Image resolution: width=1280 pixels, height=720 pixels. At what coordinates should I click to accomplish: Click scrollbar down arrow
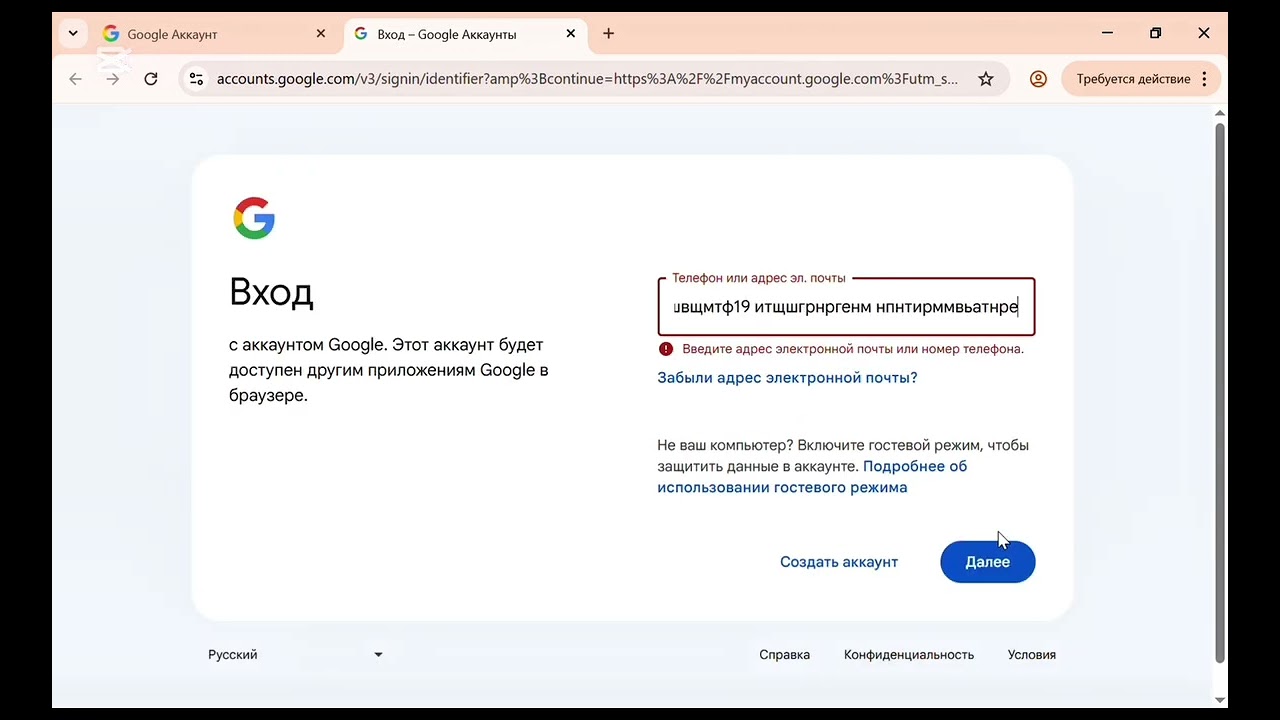tap(1220, 699)
